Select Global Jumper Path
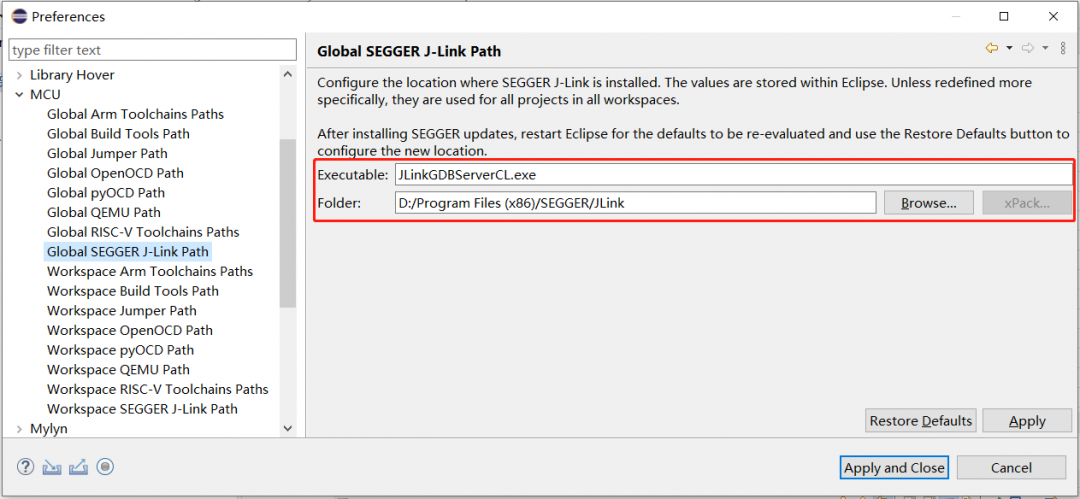This screenshot has width=1080, height=499. 107,153
